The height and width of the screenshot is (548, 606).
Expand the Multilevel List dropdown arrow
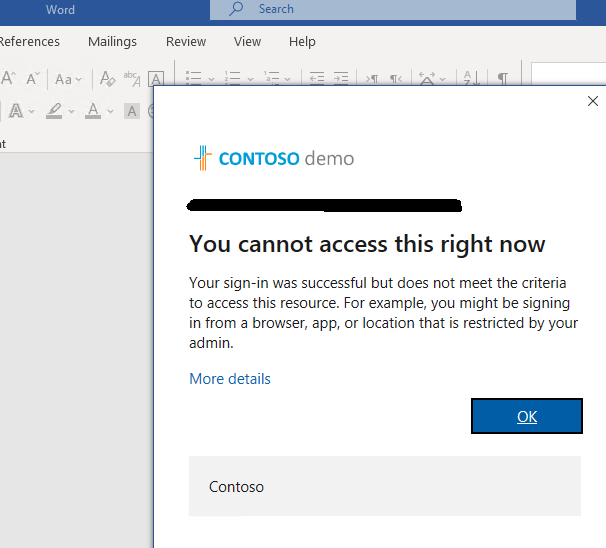[x=288, y=79]
